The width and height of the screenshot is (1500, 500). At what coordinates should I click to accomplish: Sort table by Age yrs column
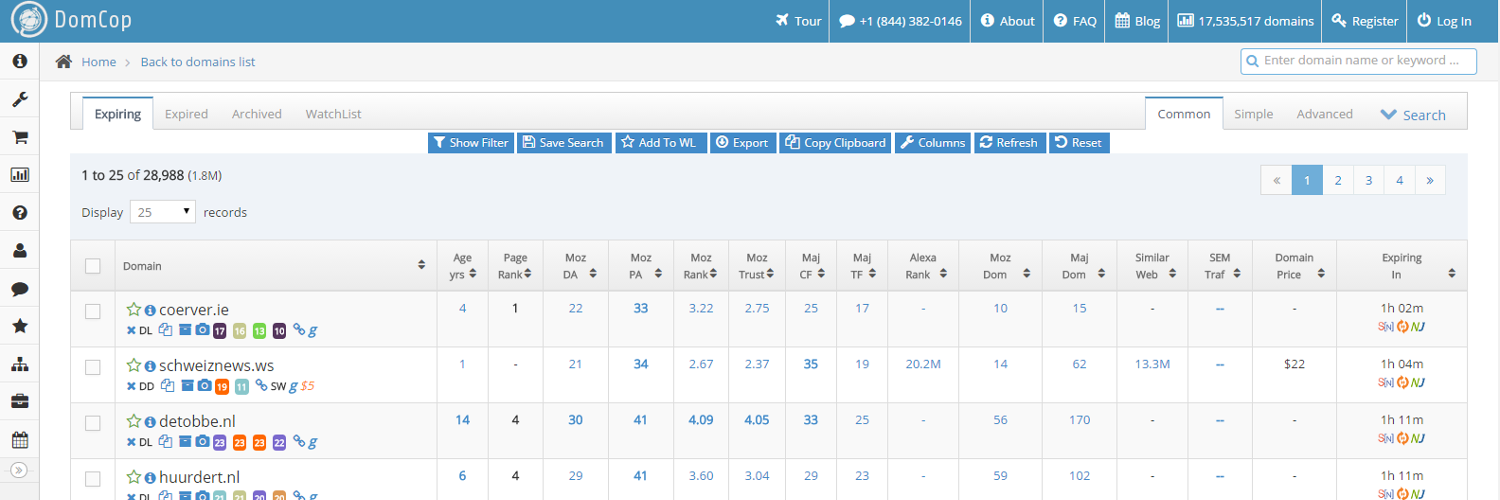pyautogui.click(x=462, y=266)
